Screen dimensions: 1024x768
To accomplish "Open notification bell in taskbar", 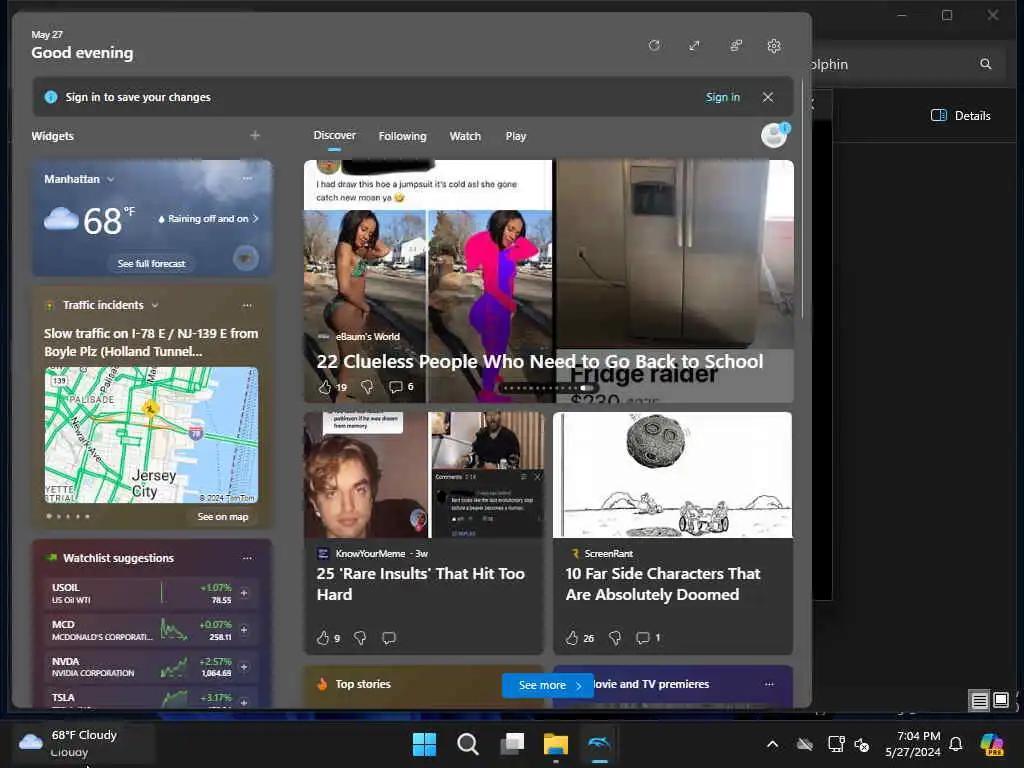I will (955, 744).
